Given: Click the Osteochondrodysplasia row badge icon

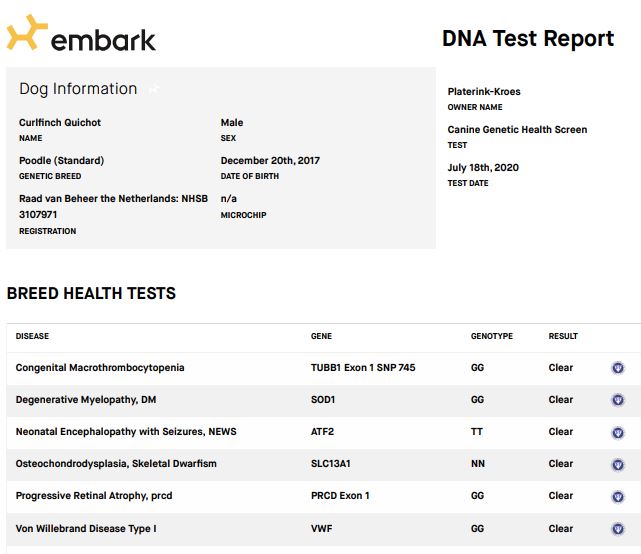Looking at the screenshot, I should click(618, 464).
